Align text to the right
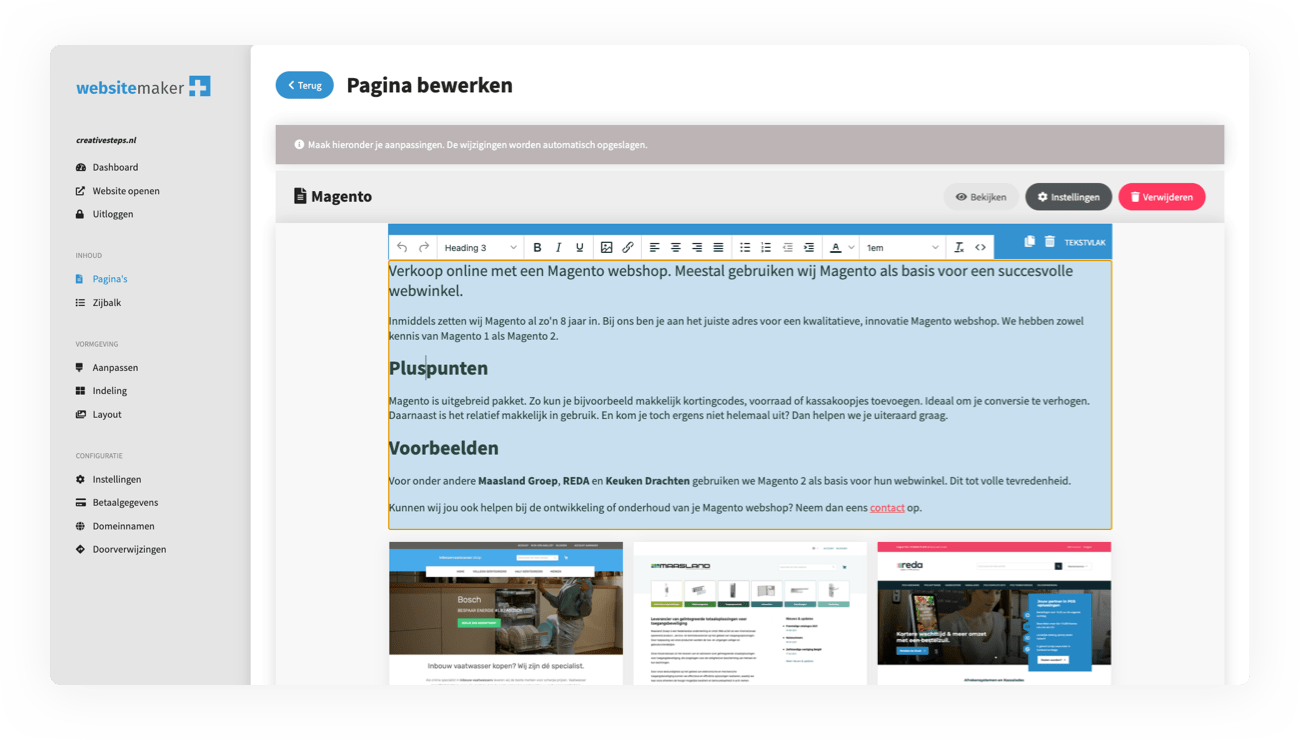Viewport: 1300px width, 740px height. tap(697, 247)
